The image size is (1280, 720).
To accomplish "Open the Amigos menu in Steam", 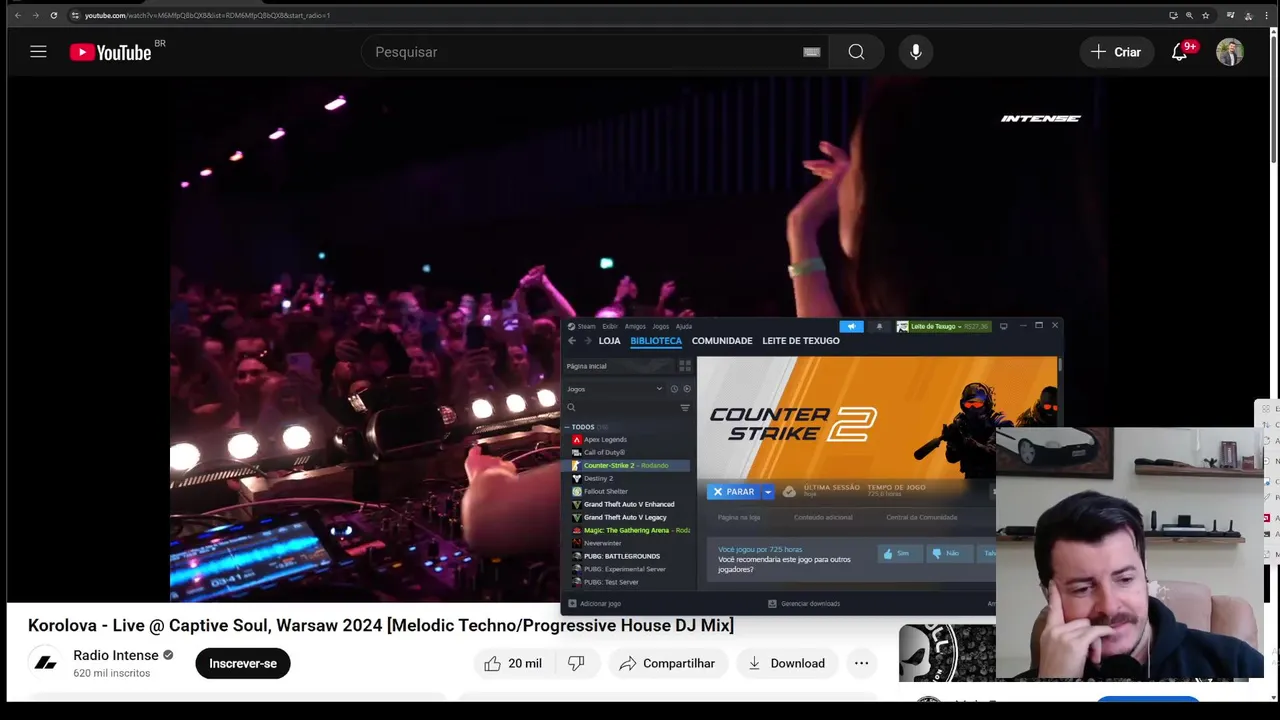I will pyautogui.click(x=635, y=326).
